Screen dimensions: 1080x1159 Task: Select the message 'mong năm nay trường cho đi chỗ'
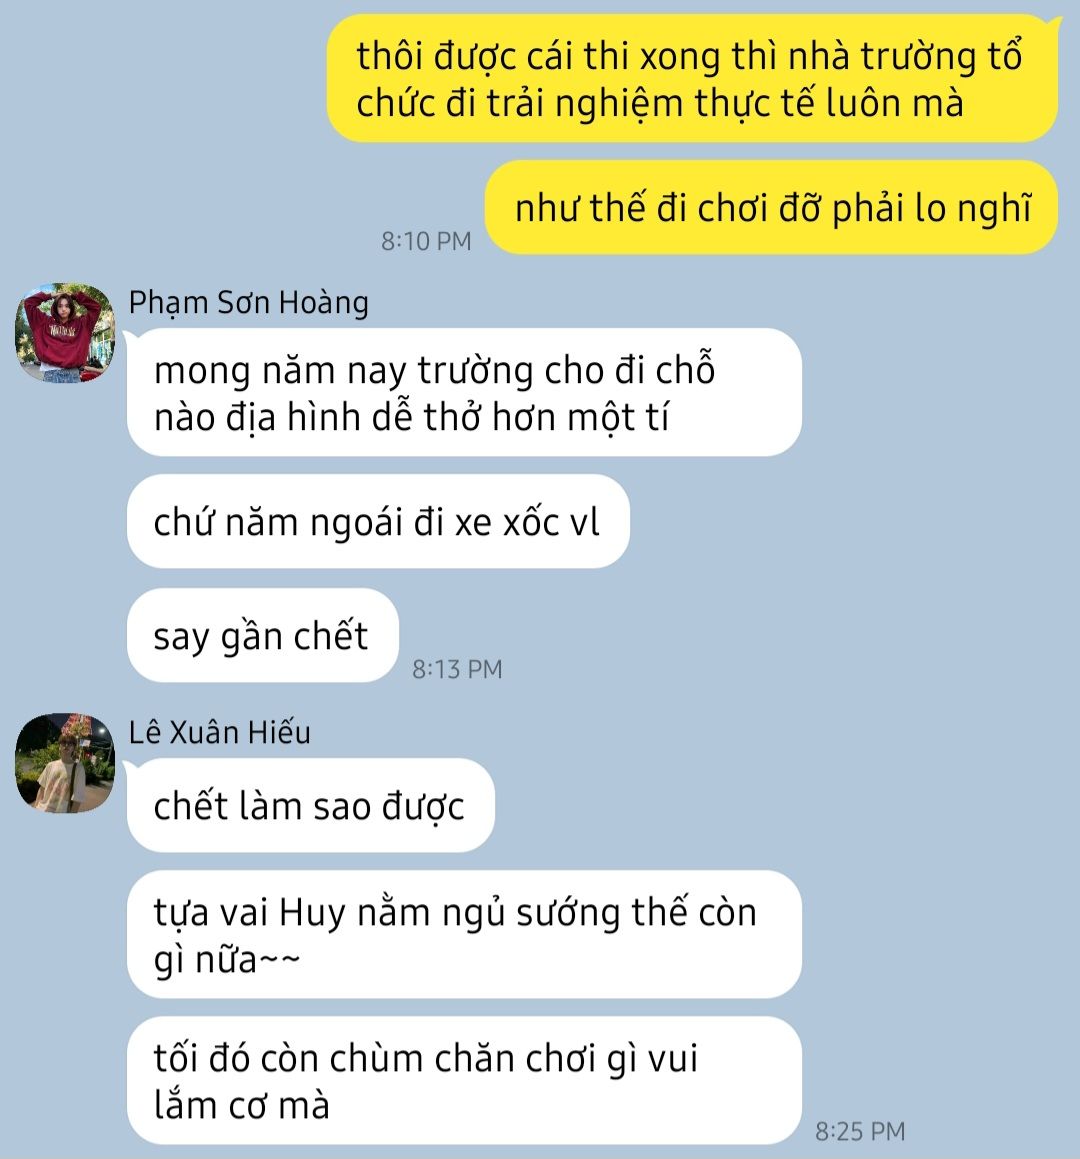click(x=464, y=392)
